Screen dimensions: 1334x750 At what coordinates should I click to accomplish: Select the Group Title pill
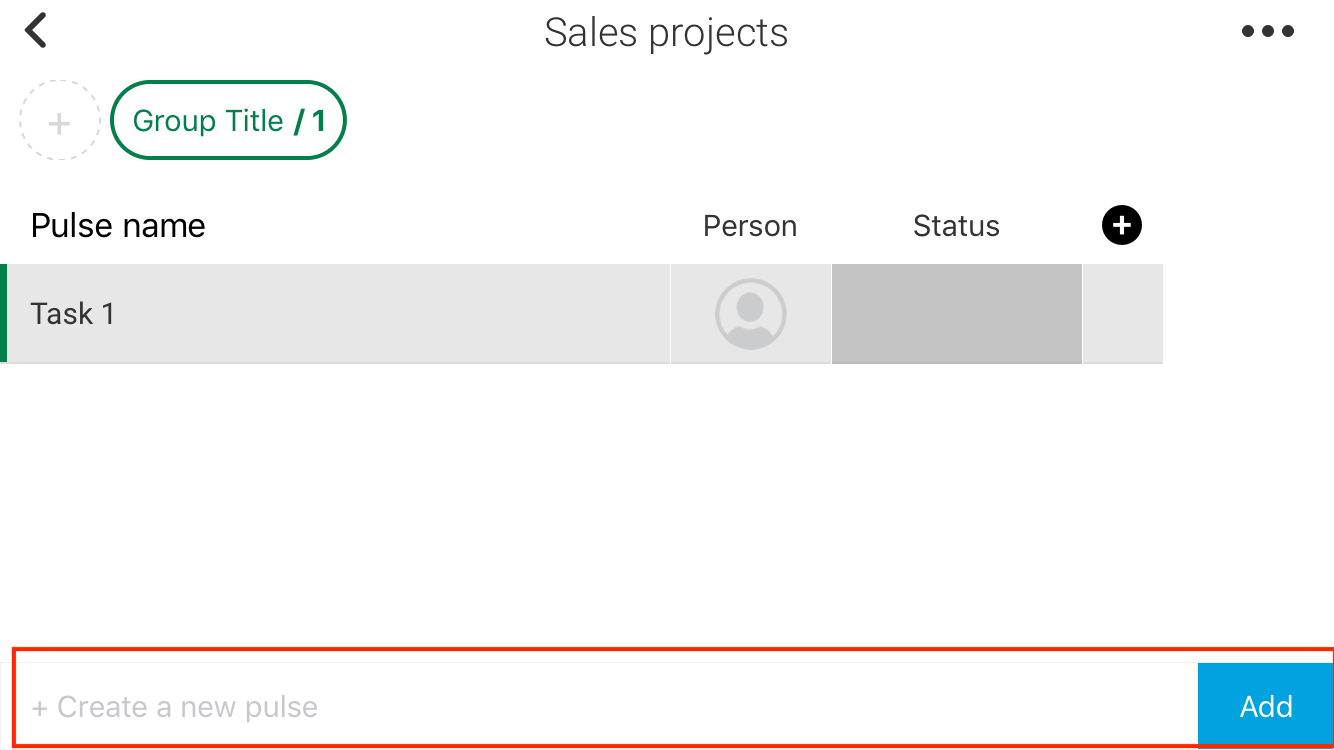click(x=228, y=121)
